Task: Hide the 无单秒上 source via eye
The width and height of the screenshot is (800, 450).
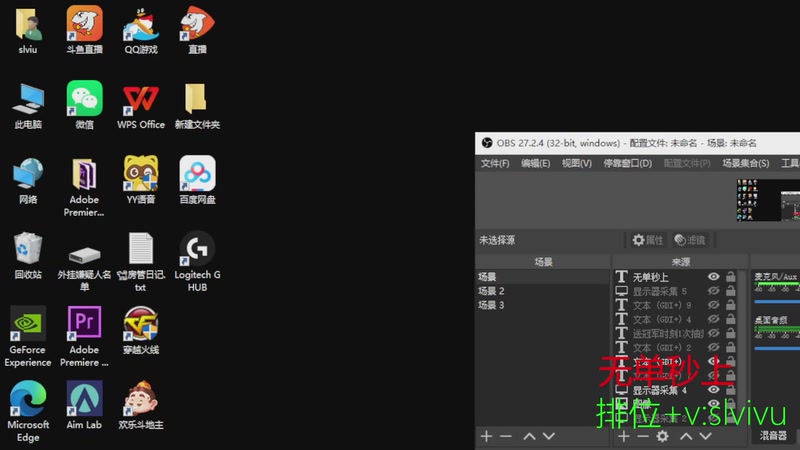Action: pyautogui.click(x=713, y=277)
